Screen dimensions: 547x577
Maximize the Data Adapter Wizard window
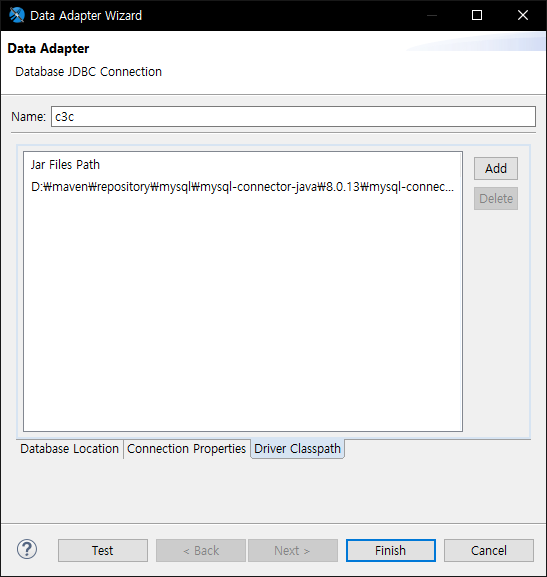pos(477,15)
